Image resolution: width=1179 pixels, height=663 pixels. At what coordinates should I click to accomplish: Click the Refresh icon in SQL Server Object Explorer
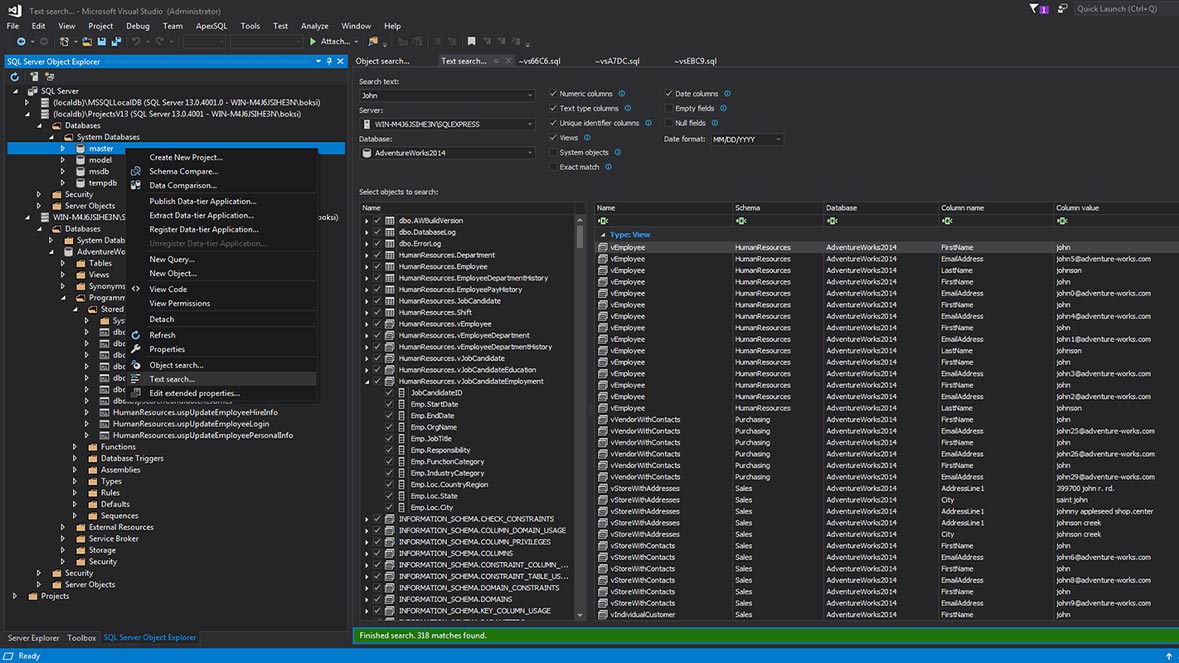[14, 77]
